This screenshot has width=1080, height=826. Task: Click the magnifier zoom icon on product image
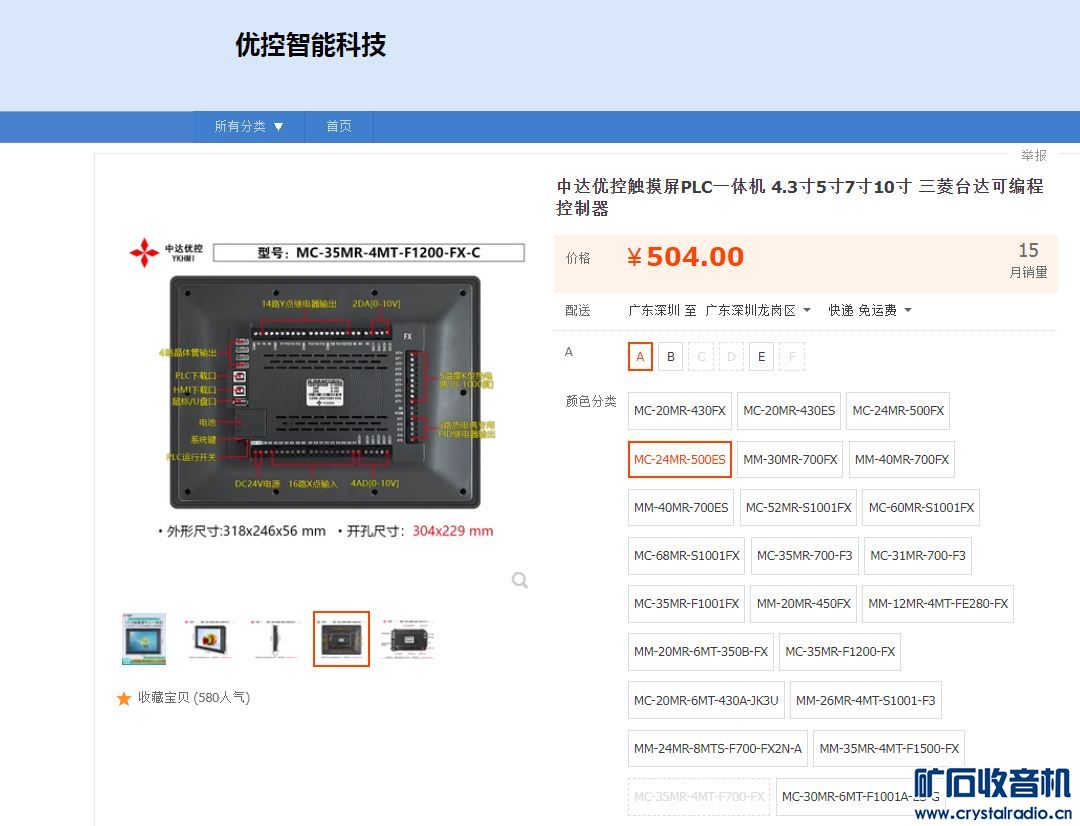(x=520, y=581)
